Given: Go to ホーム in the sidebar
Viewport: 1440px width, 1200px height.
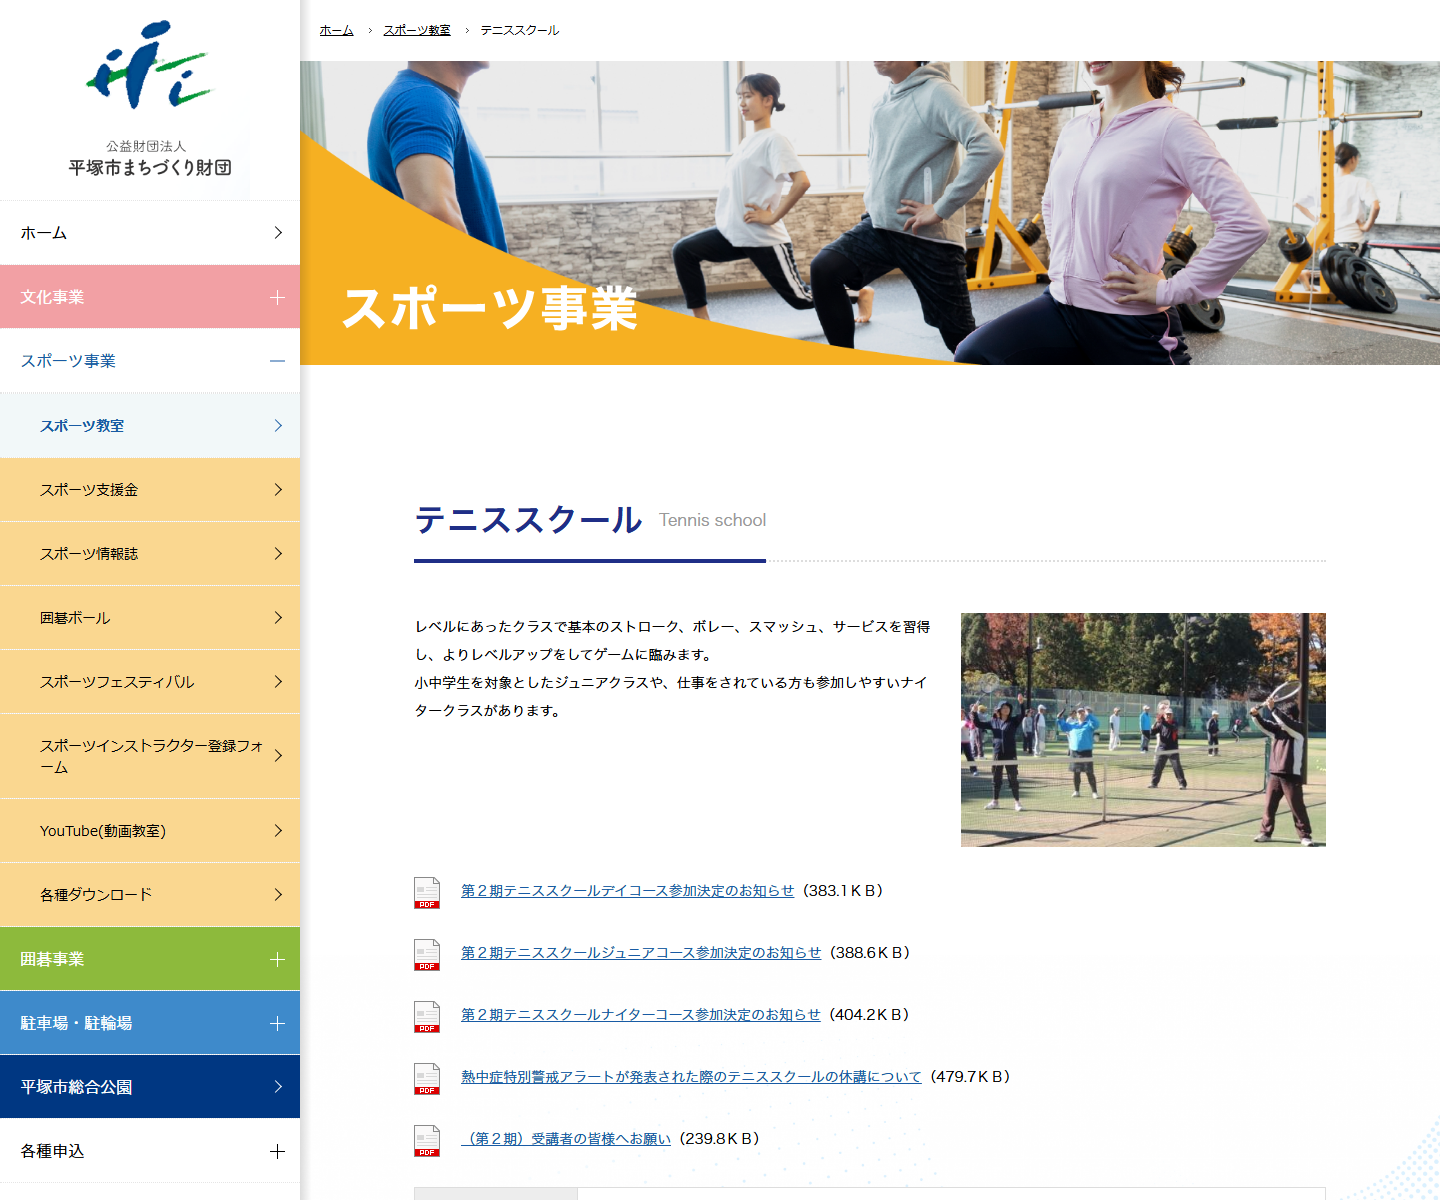Looking at the screenshot, I should tap(150, 233).
